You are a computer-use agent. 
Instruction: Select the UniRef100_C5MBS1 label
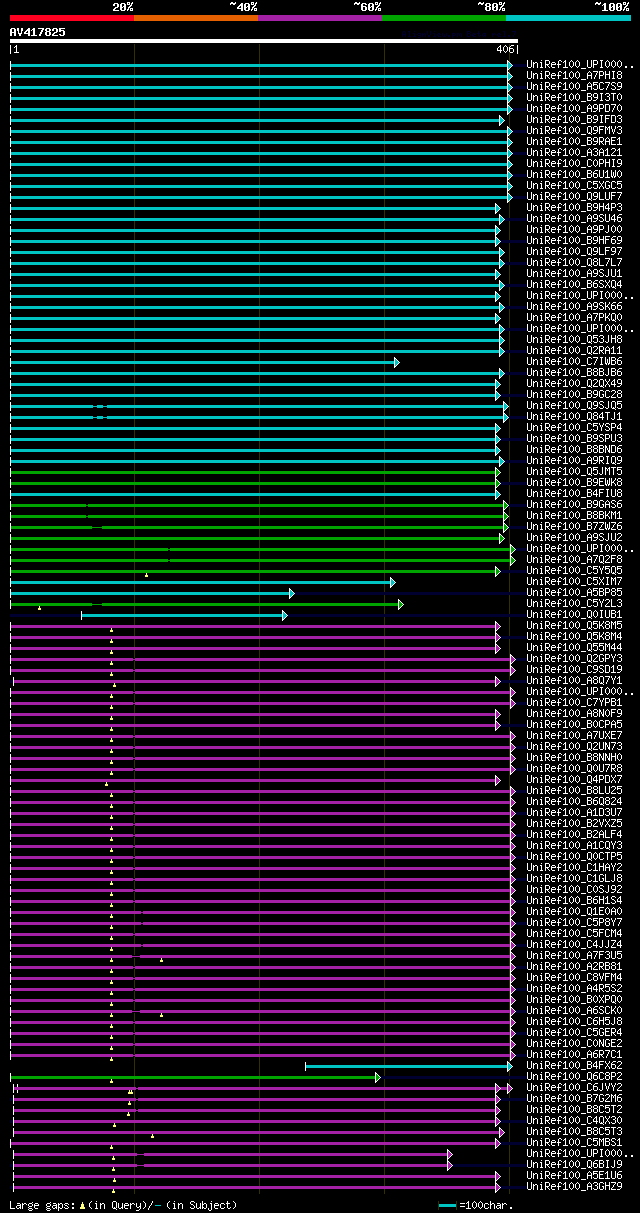pos(575,1142)
